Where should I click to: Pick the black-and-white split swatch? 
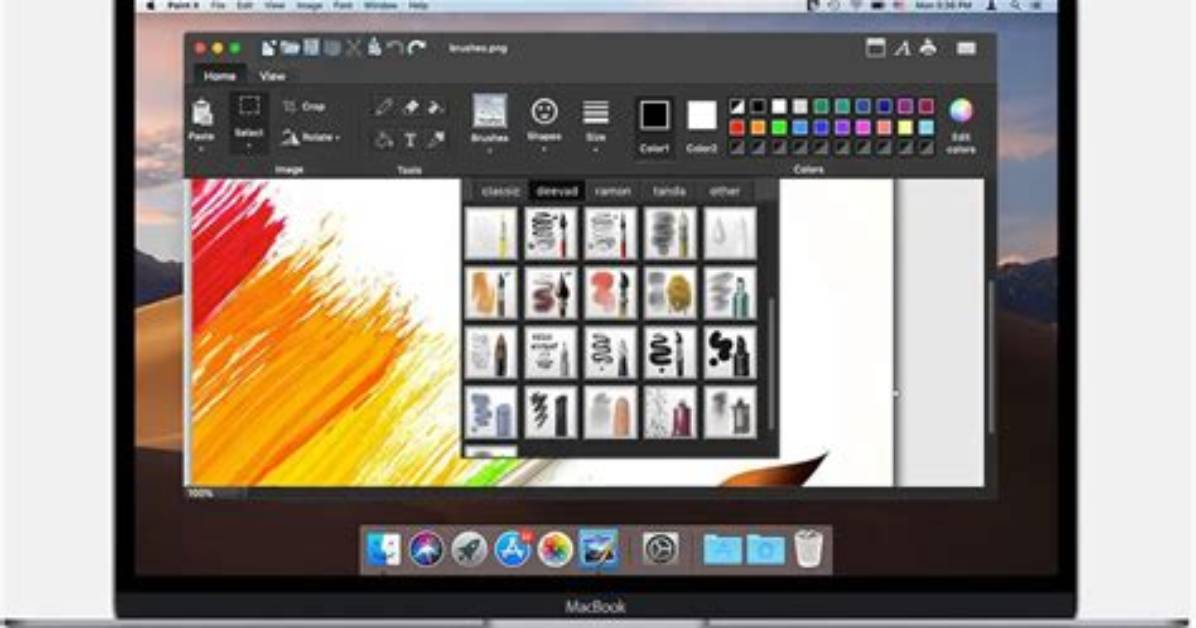click(737, 106)
